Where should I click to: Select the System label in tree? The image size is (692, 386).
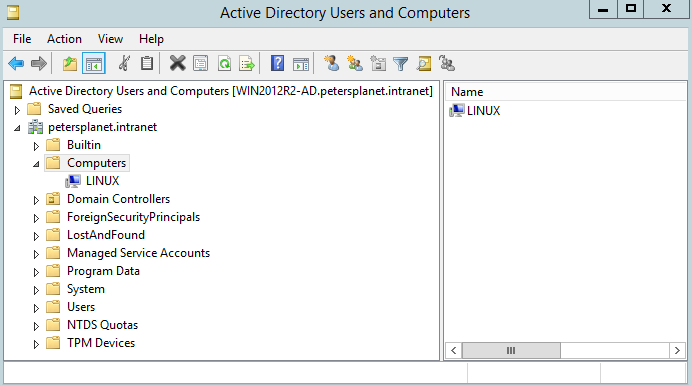click(86, 289)
